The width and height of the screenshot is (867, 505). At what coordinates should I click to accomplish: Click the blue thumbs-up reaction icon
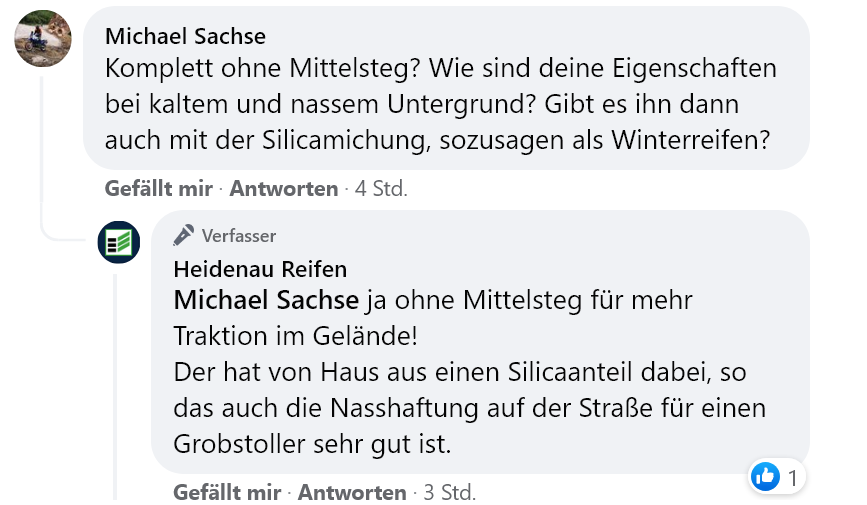click(x=765, y=477)
